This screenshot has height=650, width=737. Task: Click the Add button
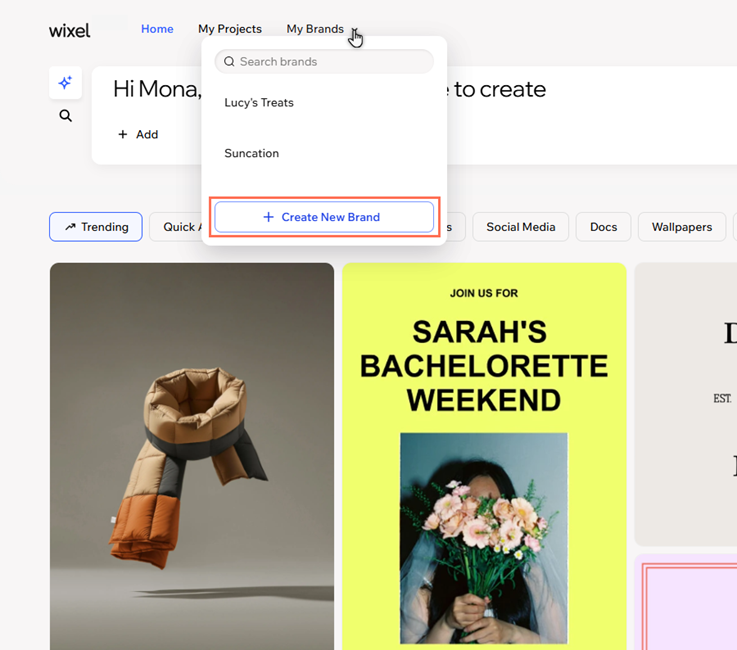pos(138,134)
